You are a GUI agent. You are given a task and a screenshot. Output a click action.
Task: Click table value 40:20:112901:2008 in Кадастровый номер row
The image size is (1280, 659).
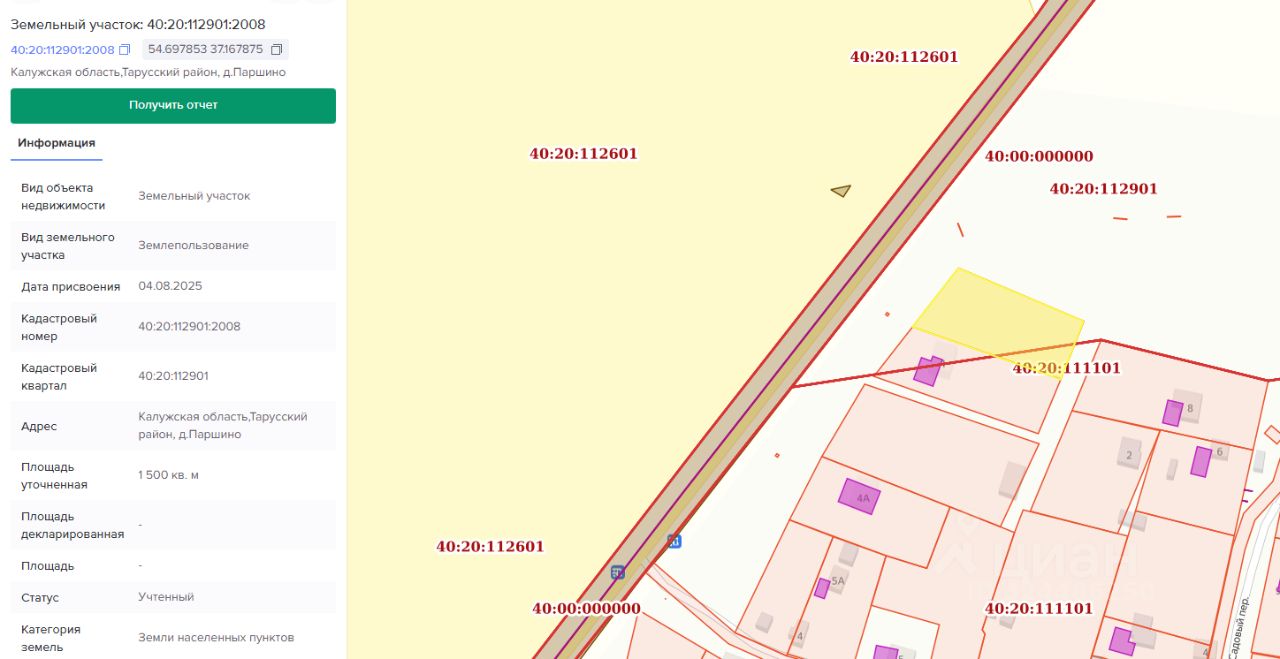tap(189, 326)
